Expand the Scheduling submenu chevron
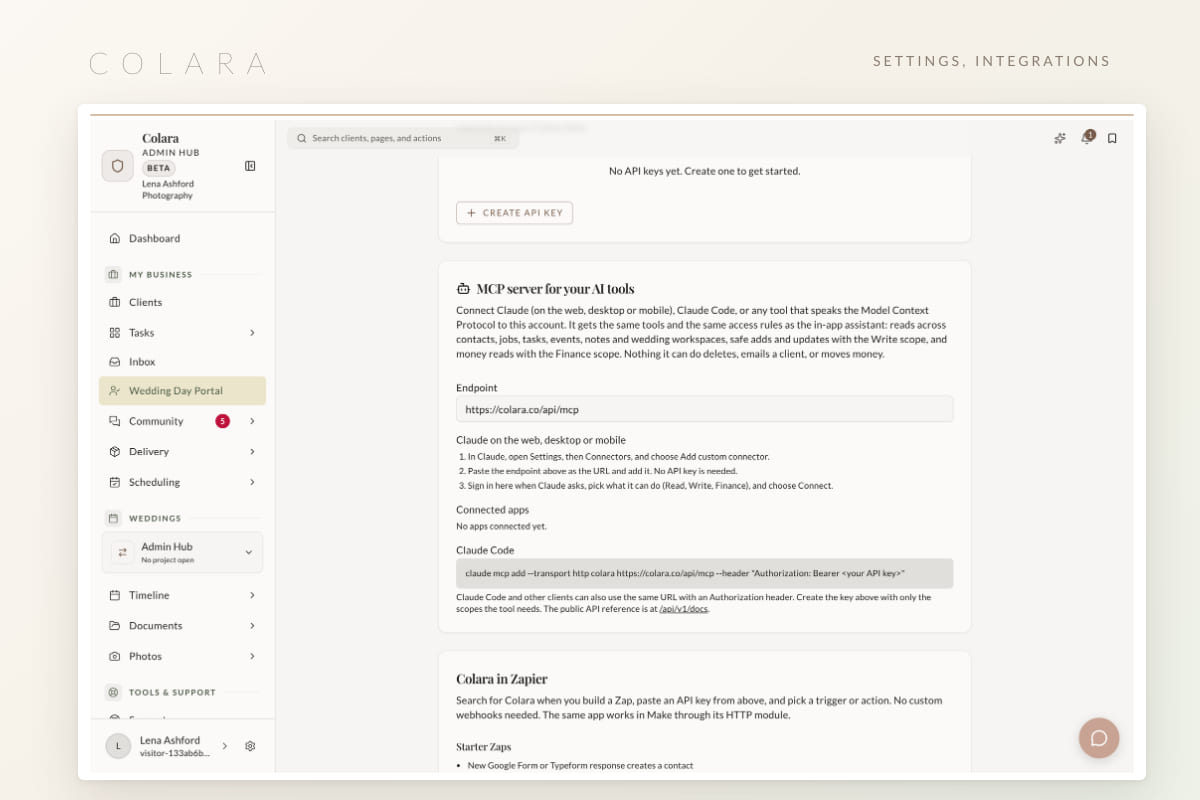This screenshot has width=1200, height=800. (252, 482)
